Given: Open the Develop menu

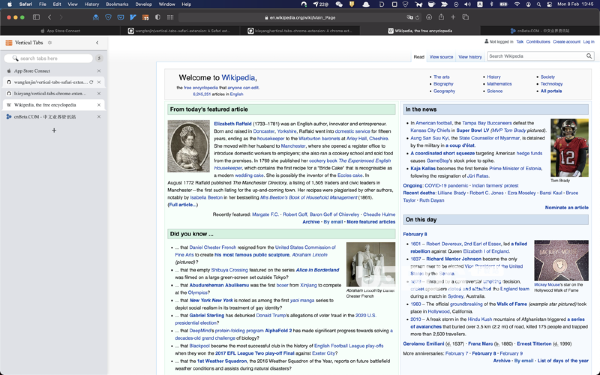Looking at the screenshot, I should pyautogui.click(x=143, y=4).
